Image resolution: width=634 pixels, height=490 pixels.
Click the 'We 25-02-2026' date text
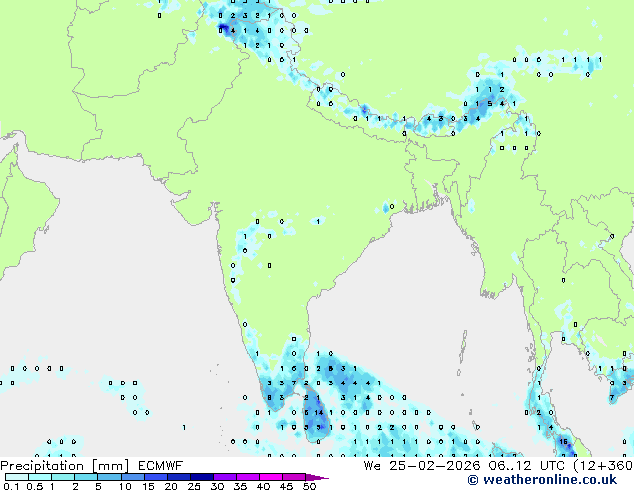click(422, 466)
